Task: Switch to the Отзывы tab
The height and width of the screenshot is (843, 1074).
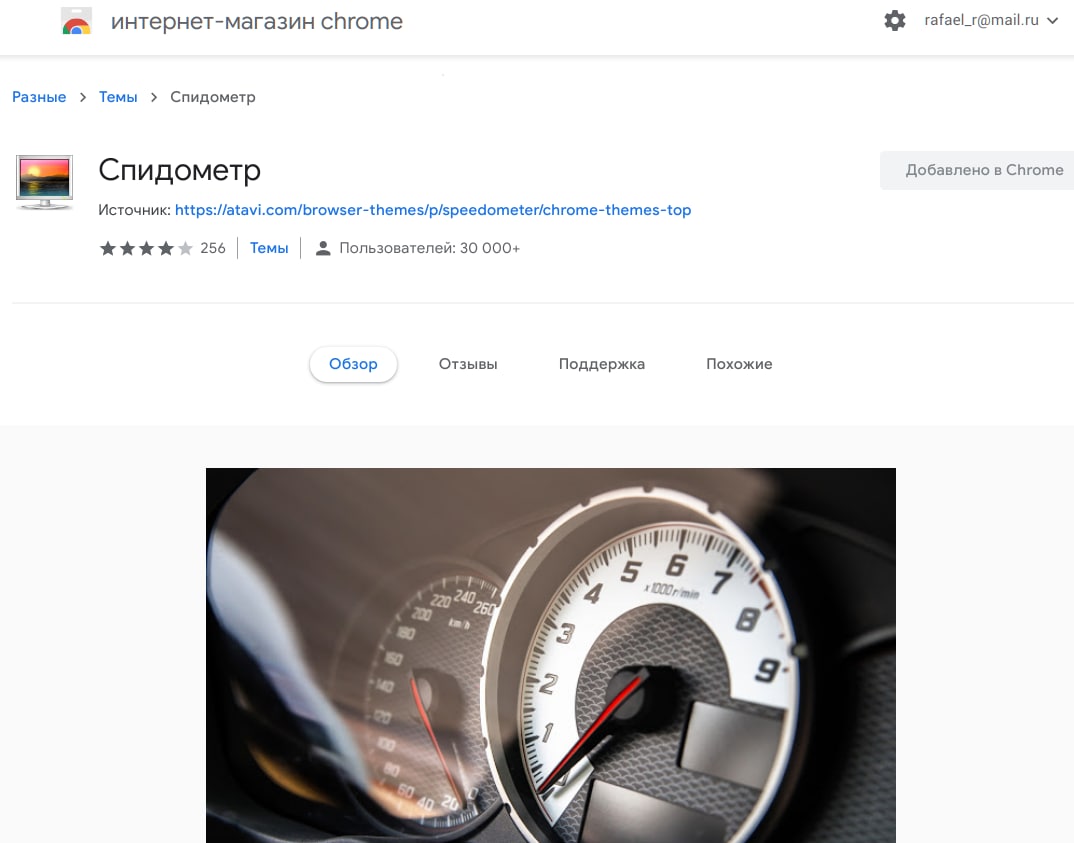Action: click(x=468, y=364)
